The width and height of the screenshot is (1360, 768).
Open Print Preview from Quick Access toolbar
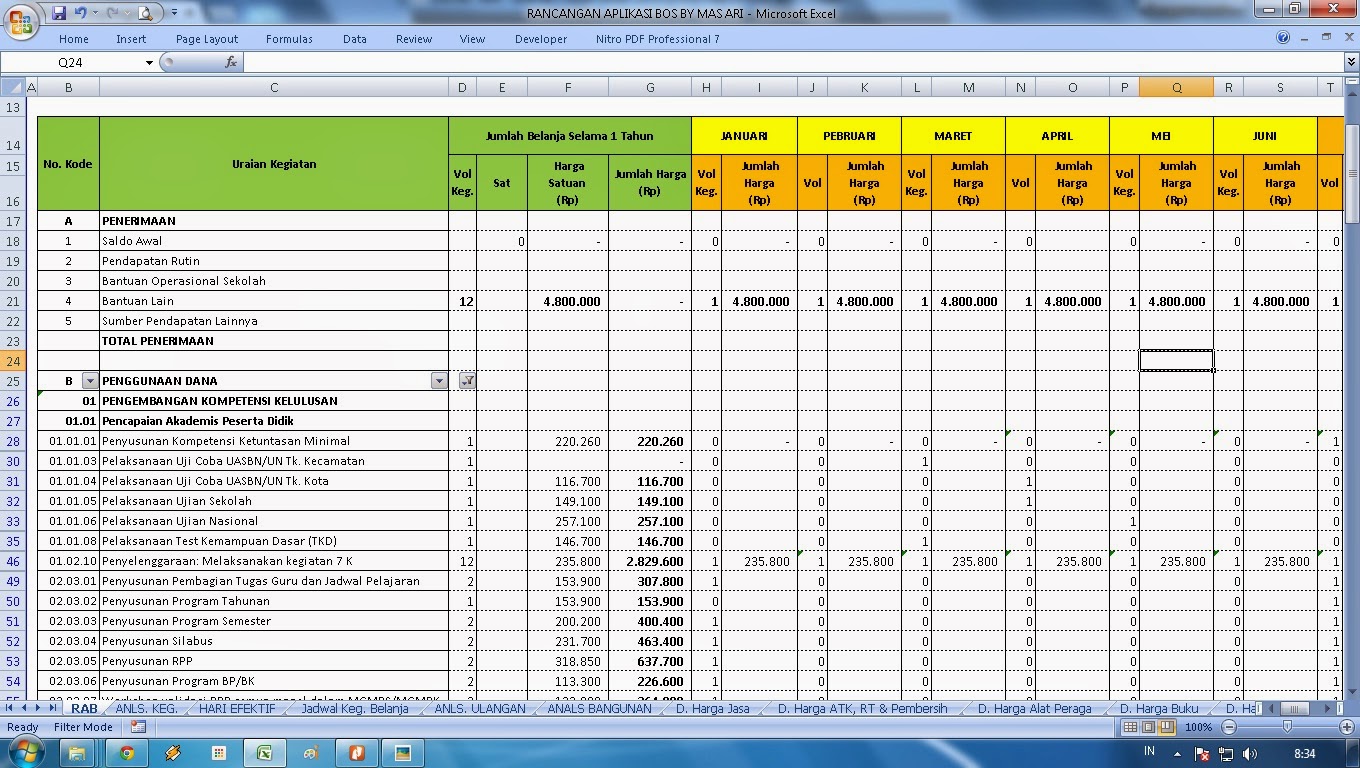(x=146, y=13)
